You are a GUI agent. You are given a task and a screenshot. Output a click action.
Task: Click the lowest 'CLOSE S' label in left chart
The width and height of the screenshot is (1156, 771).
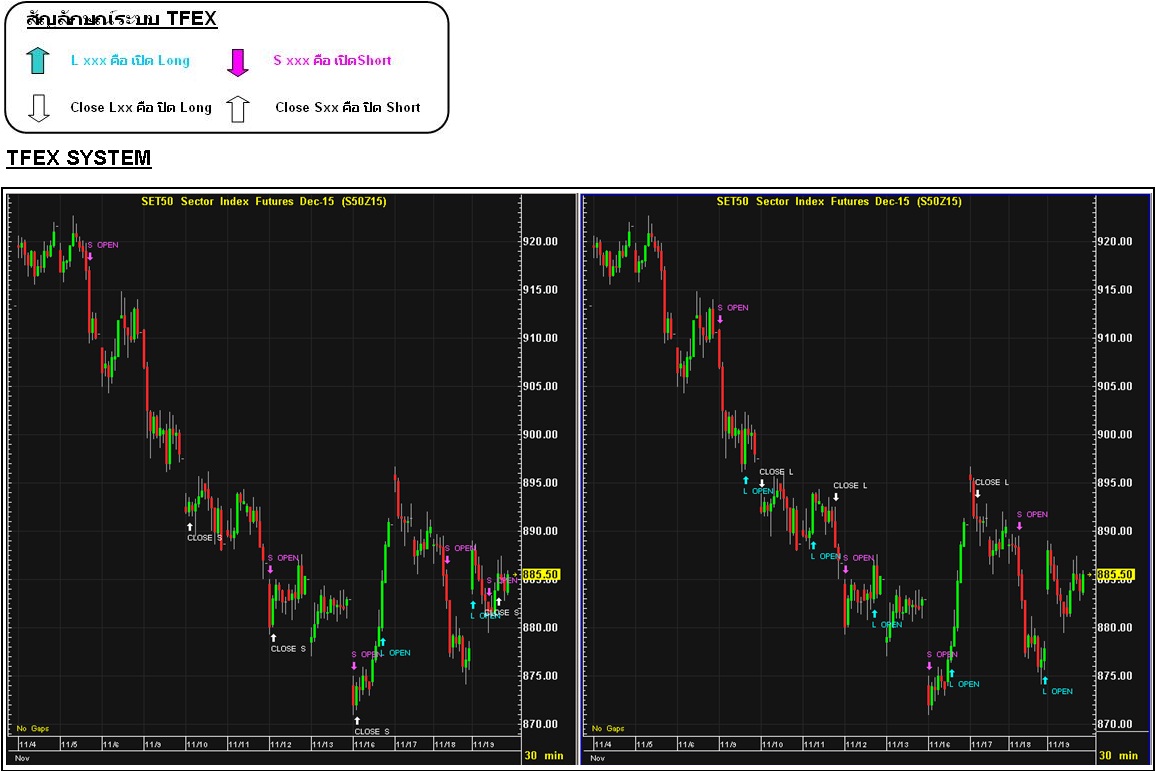tap(372, 731)
